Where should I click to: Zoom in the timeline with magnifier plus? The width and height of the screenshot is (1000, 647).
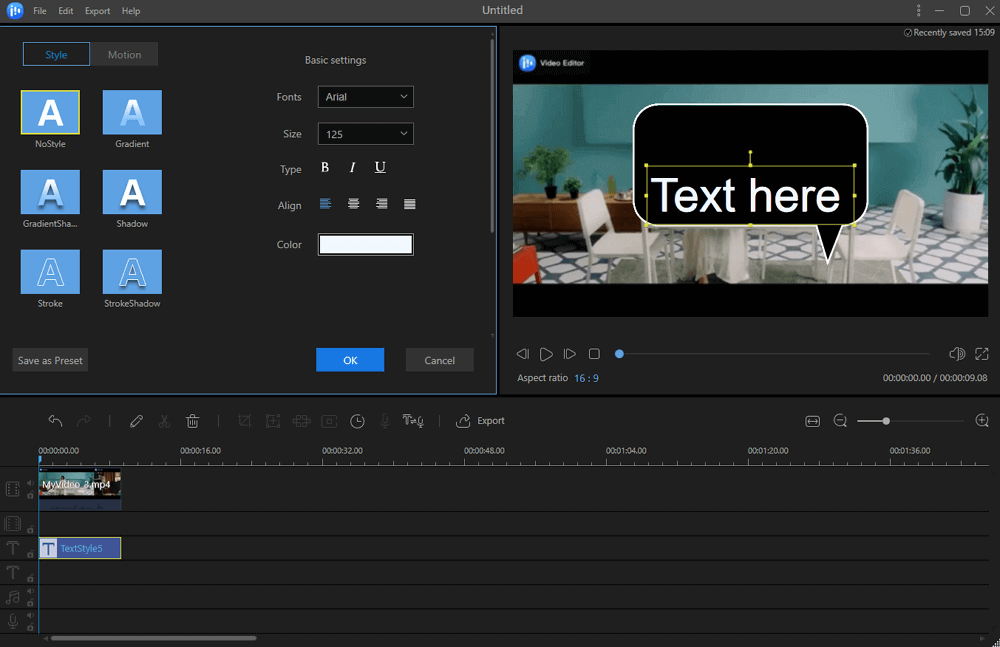pos(982,421)
